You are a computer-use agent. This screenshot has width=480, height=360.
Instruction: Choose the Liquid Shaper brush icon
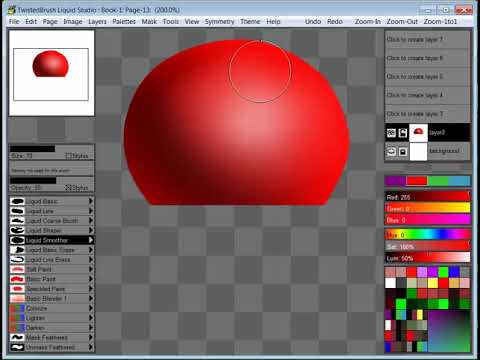(17, 230)
